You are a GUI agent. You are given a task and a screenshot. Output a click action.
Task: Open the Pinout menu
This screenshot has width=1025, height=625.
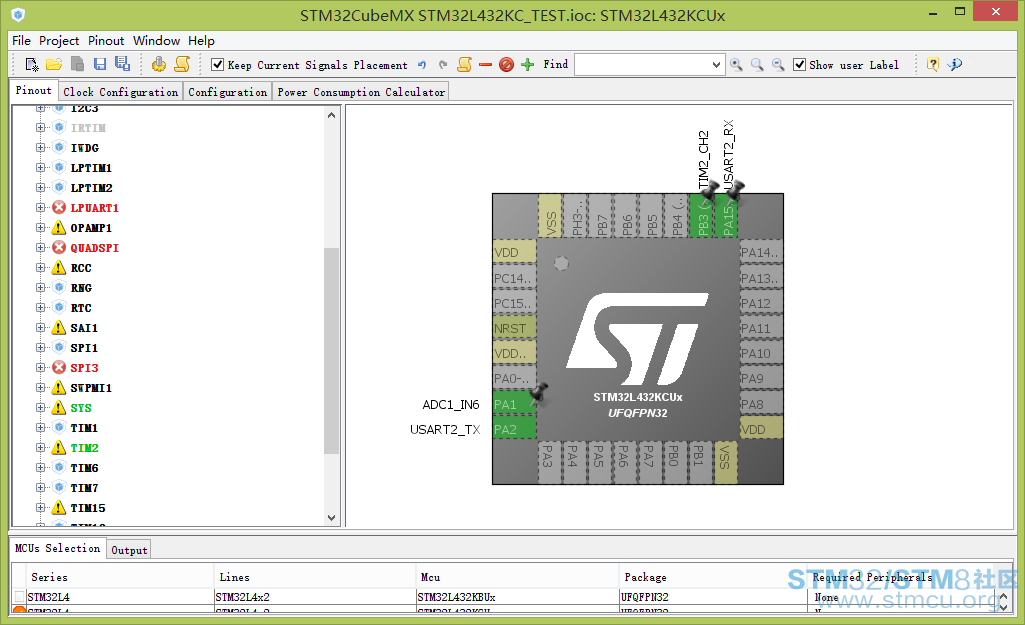(x=106, y=41)
